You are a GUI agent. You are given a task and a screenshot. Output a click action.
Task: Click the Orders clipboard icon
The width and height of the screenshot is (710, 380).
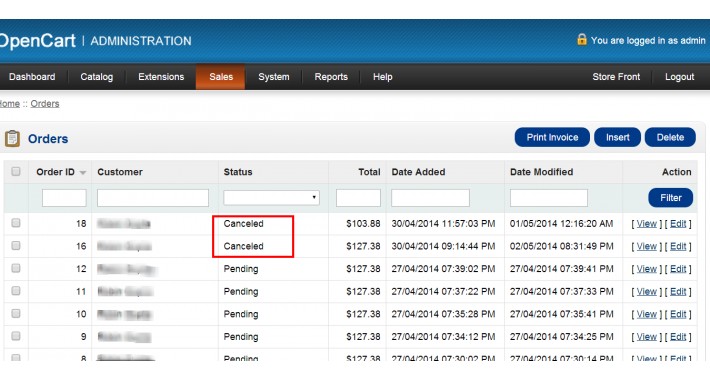click(12, 138)
